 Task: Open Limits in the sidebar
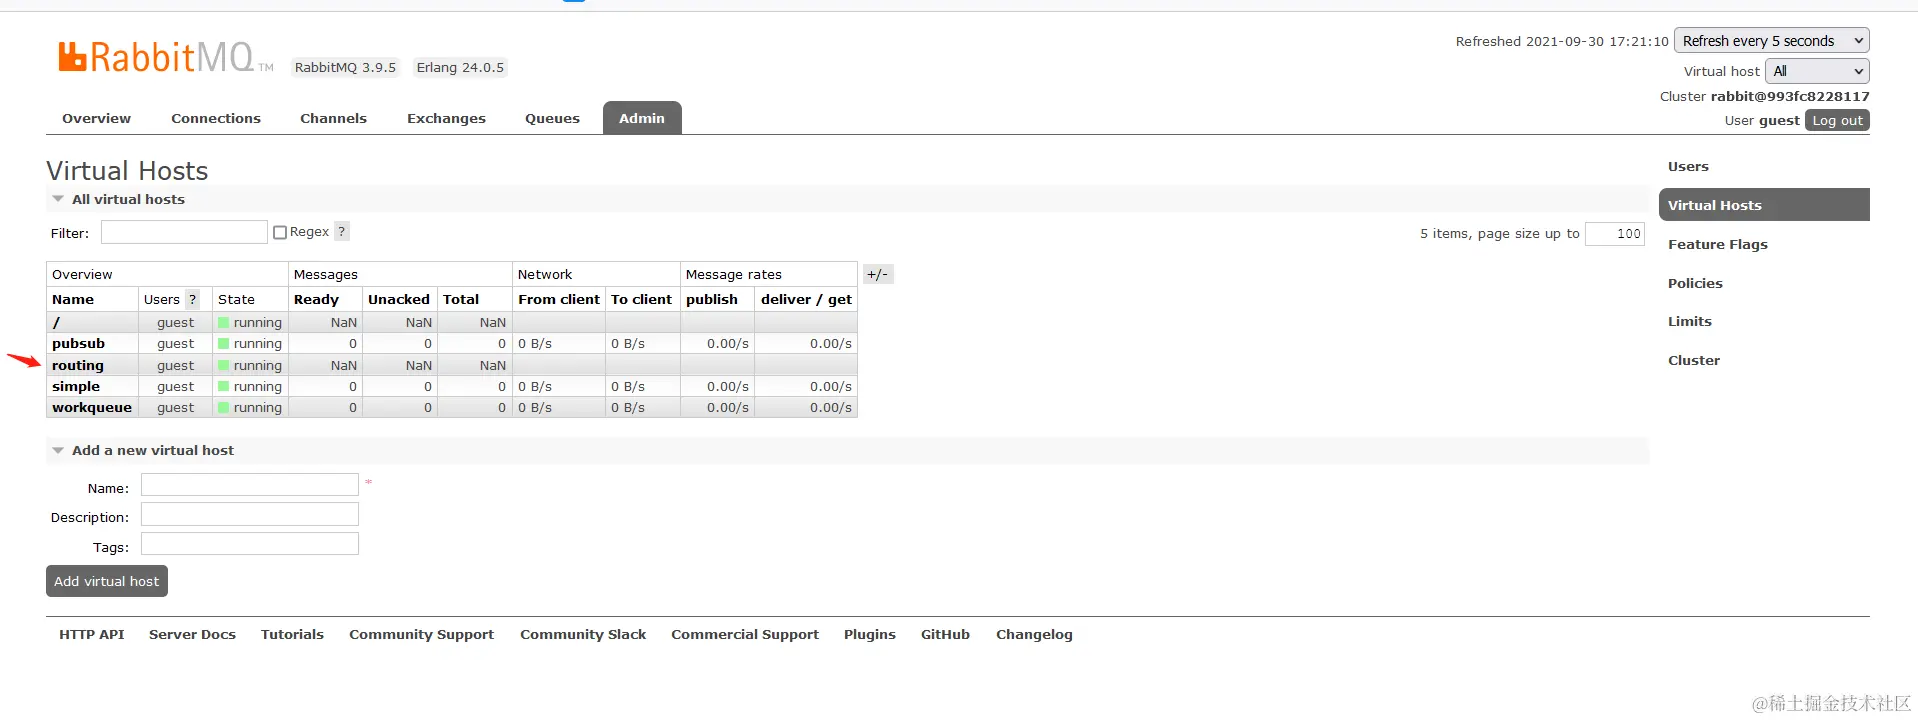1689,321
